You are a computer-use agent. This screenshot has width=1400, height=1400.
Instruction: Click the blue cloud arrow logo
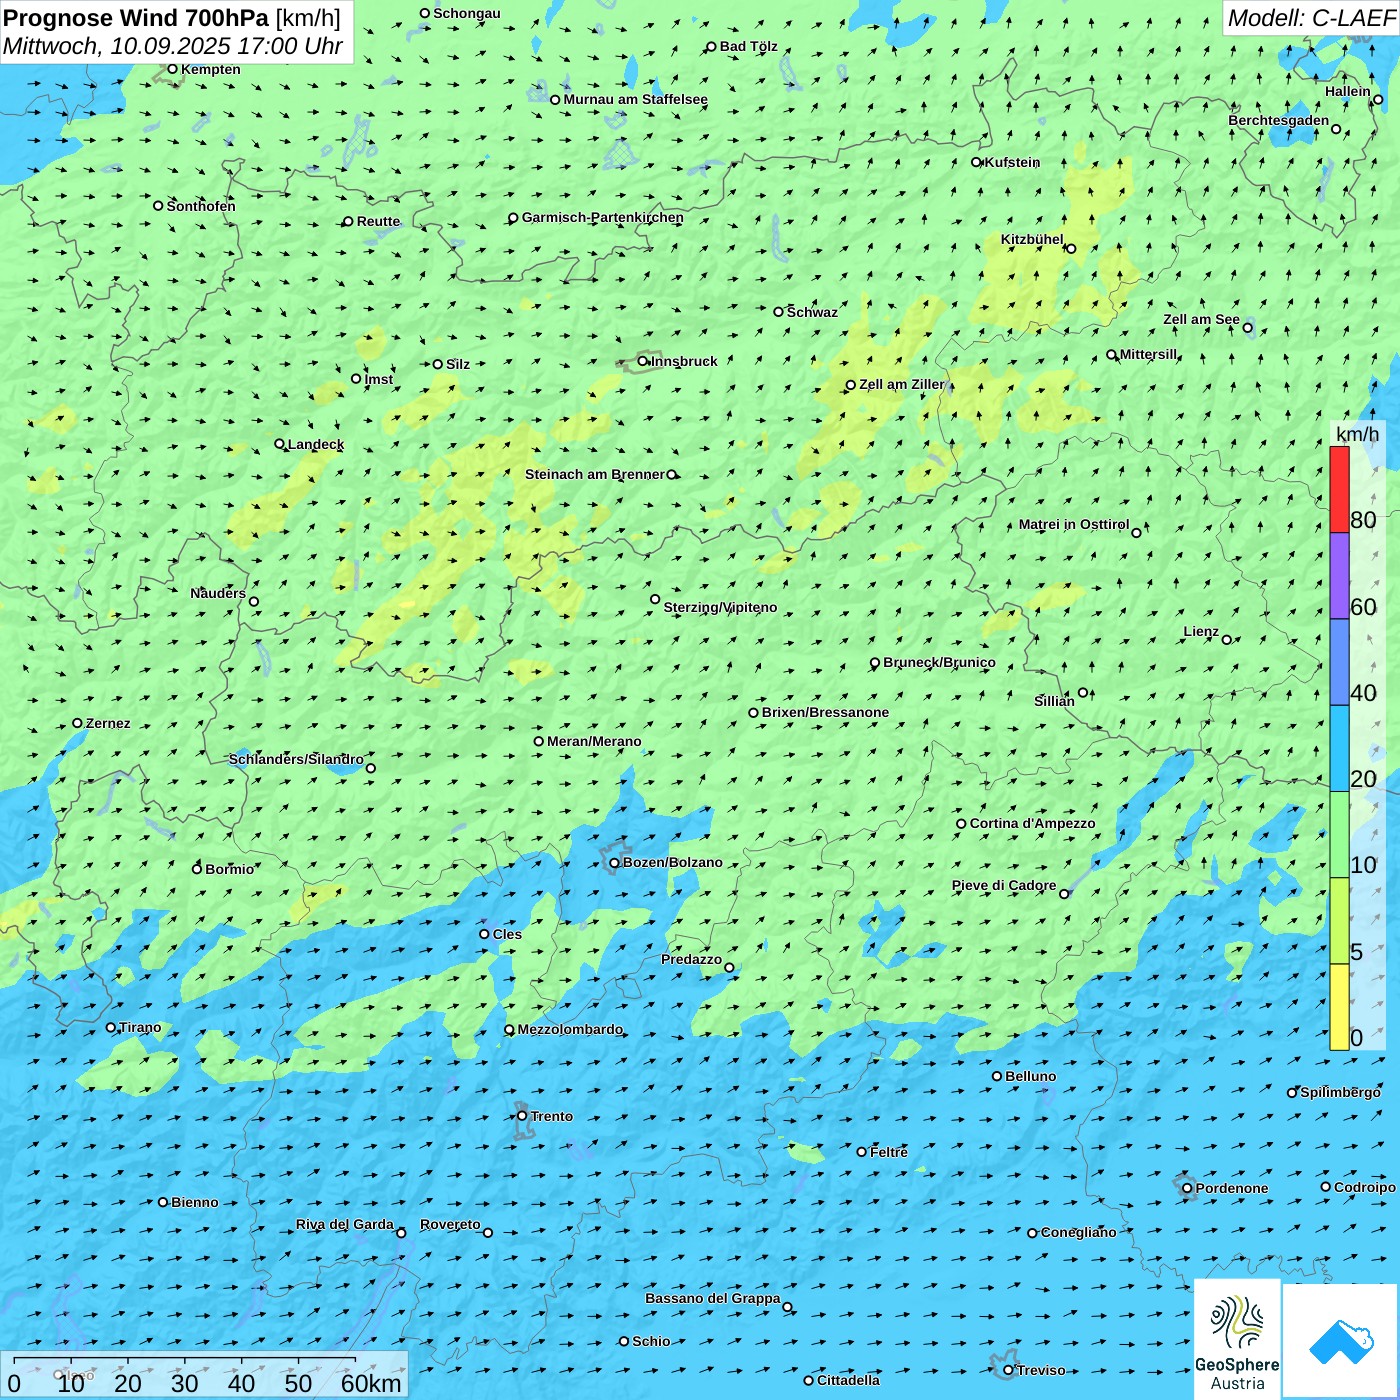point(1341,1341)
